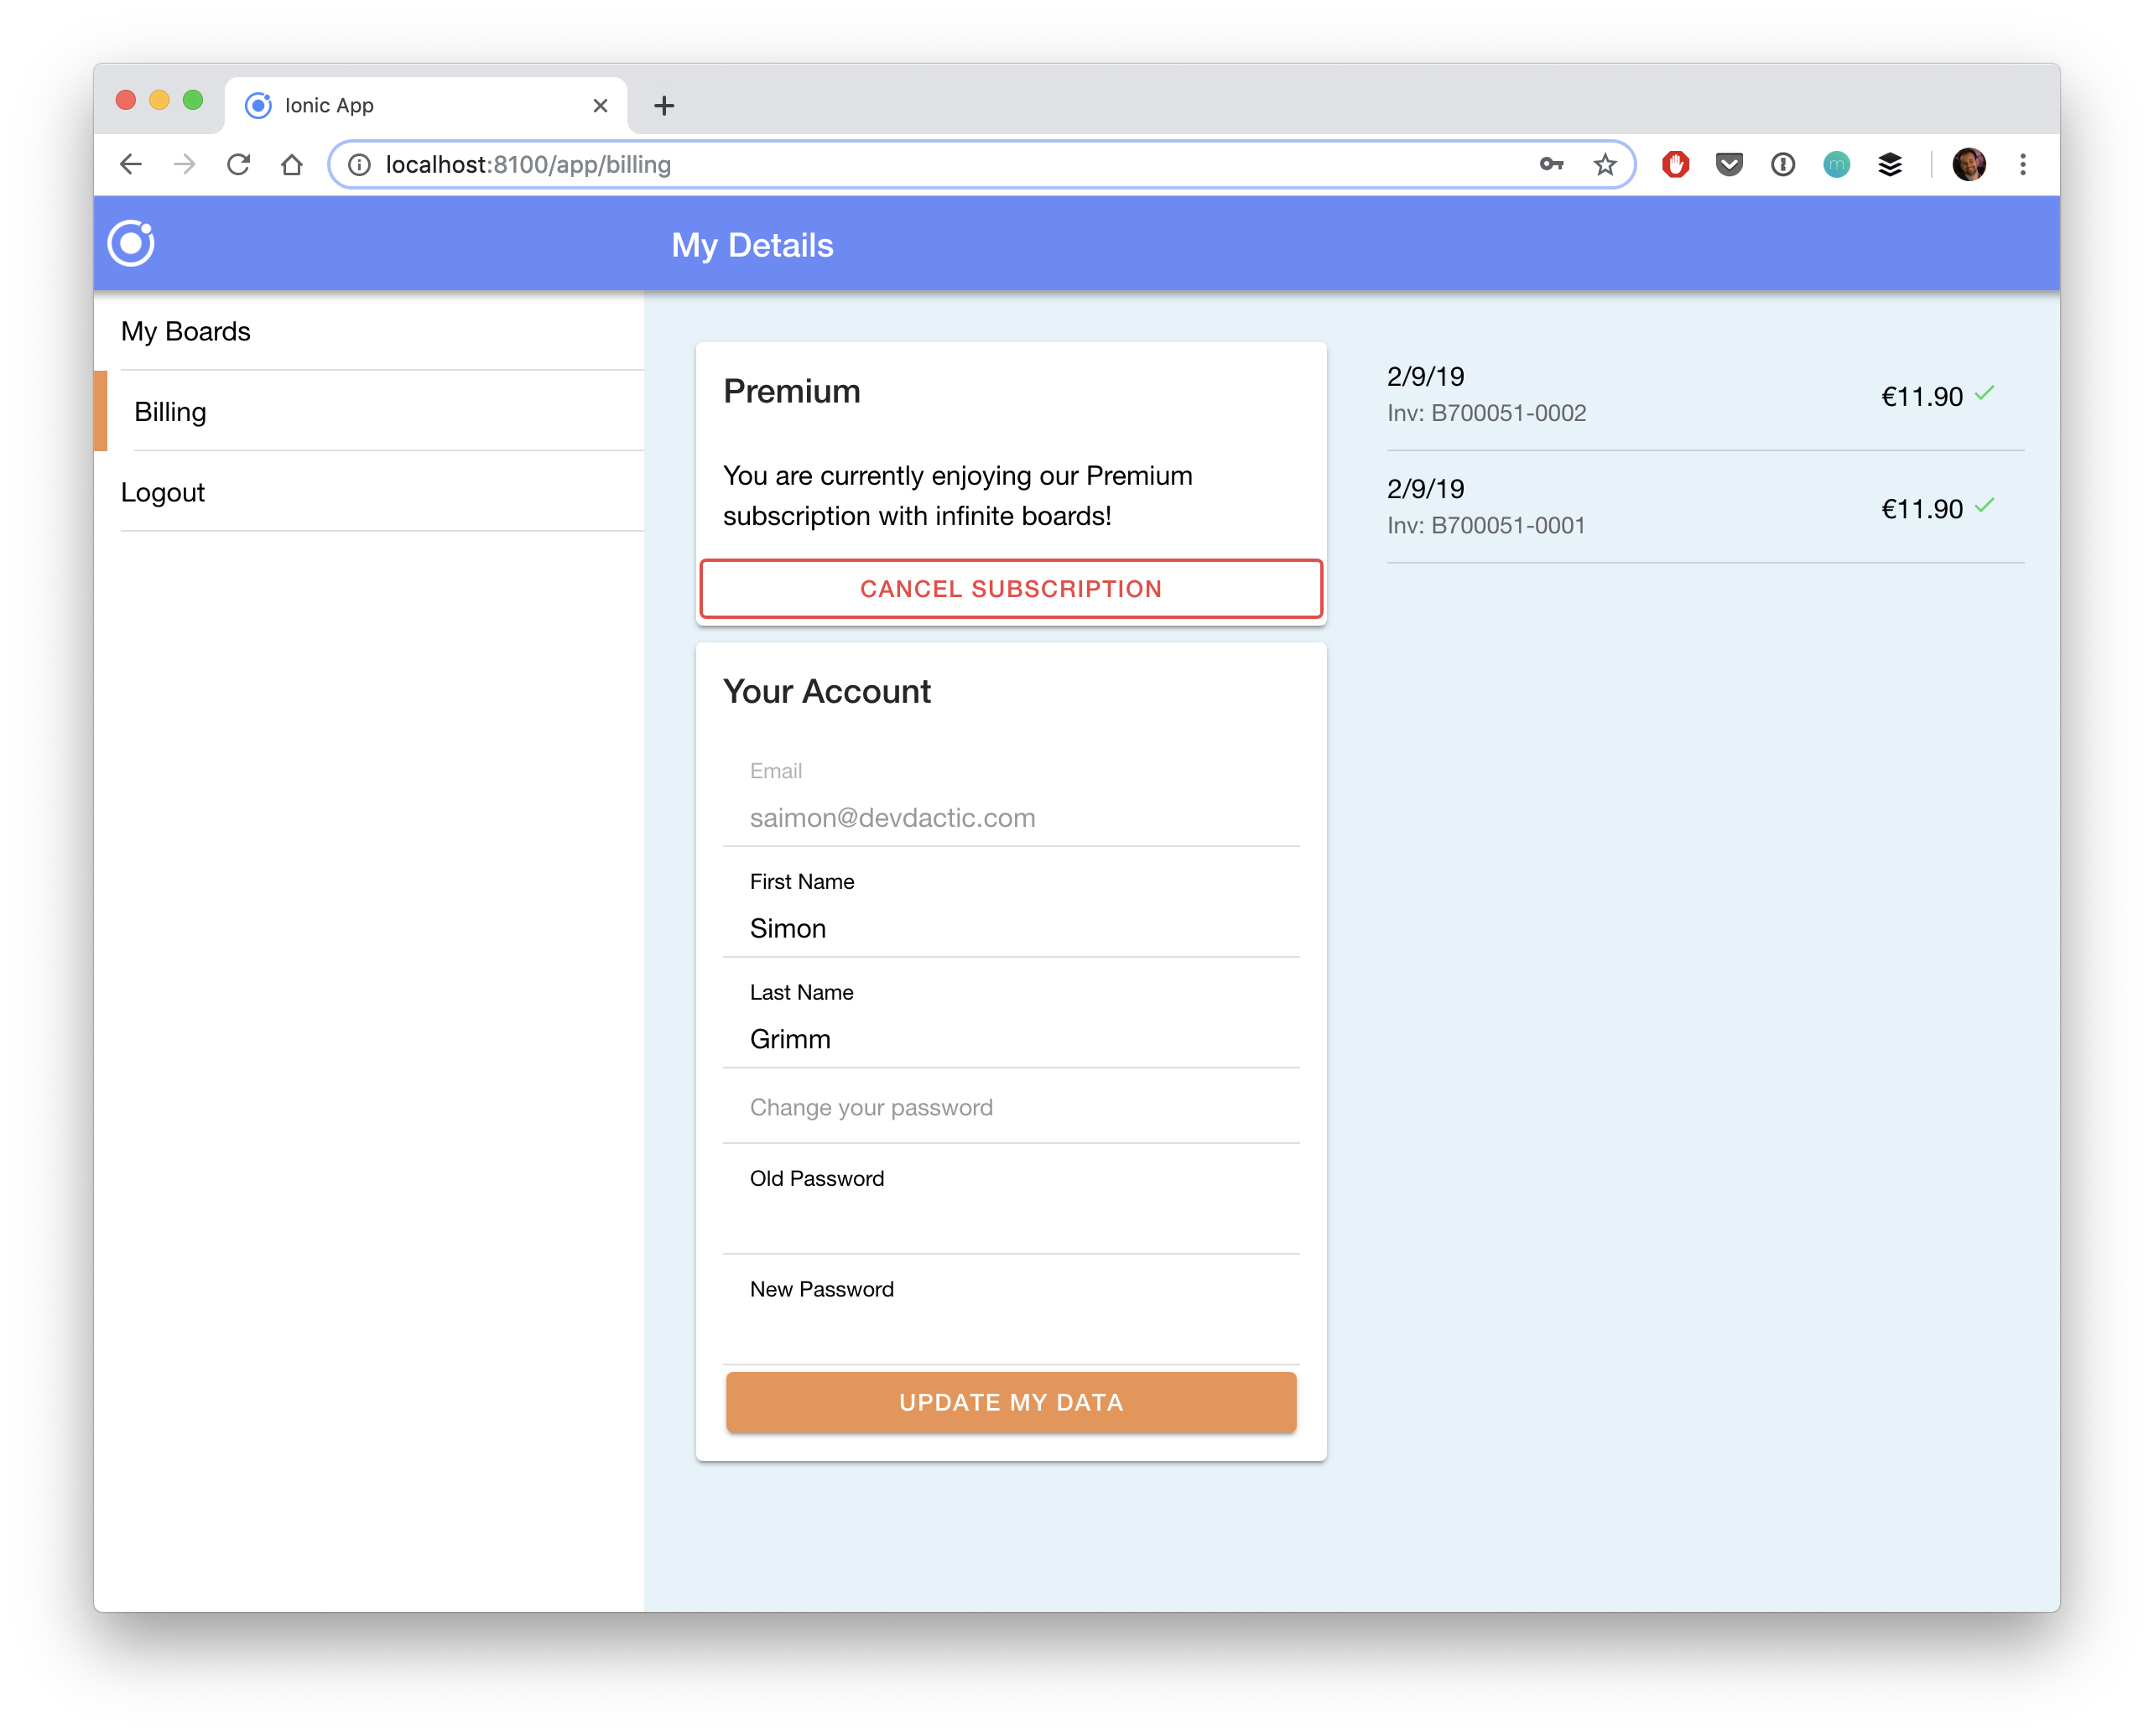2154x1736 pixels.
Task: Click the Cancel Subscription button
Action: 1011,589
